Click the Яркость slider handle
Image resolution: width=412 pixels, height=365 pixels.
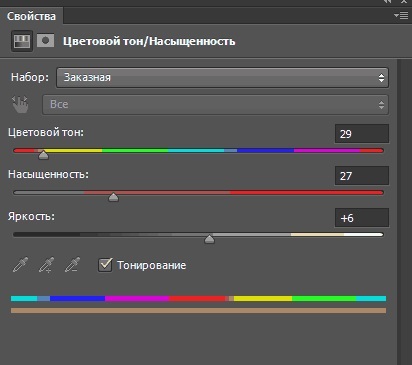(209, 239)
